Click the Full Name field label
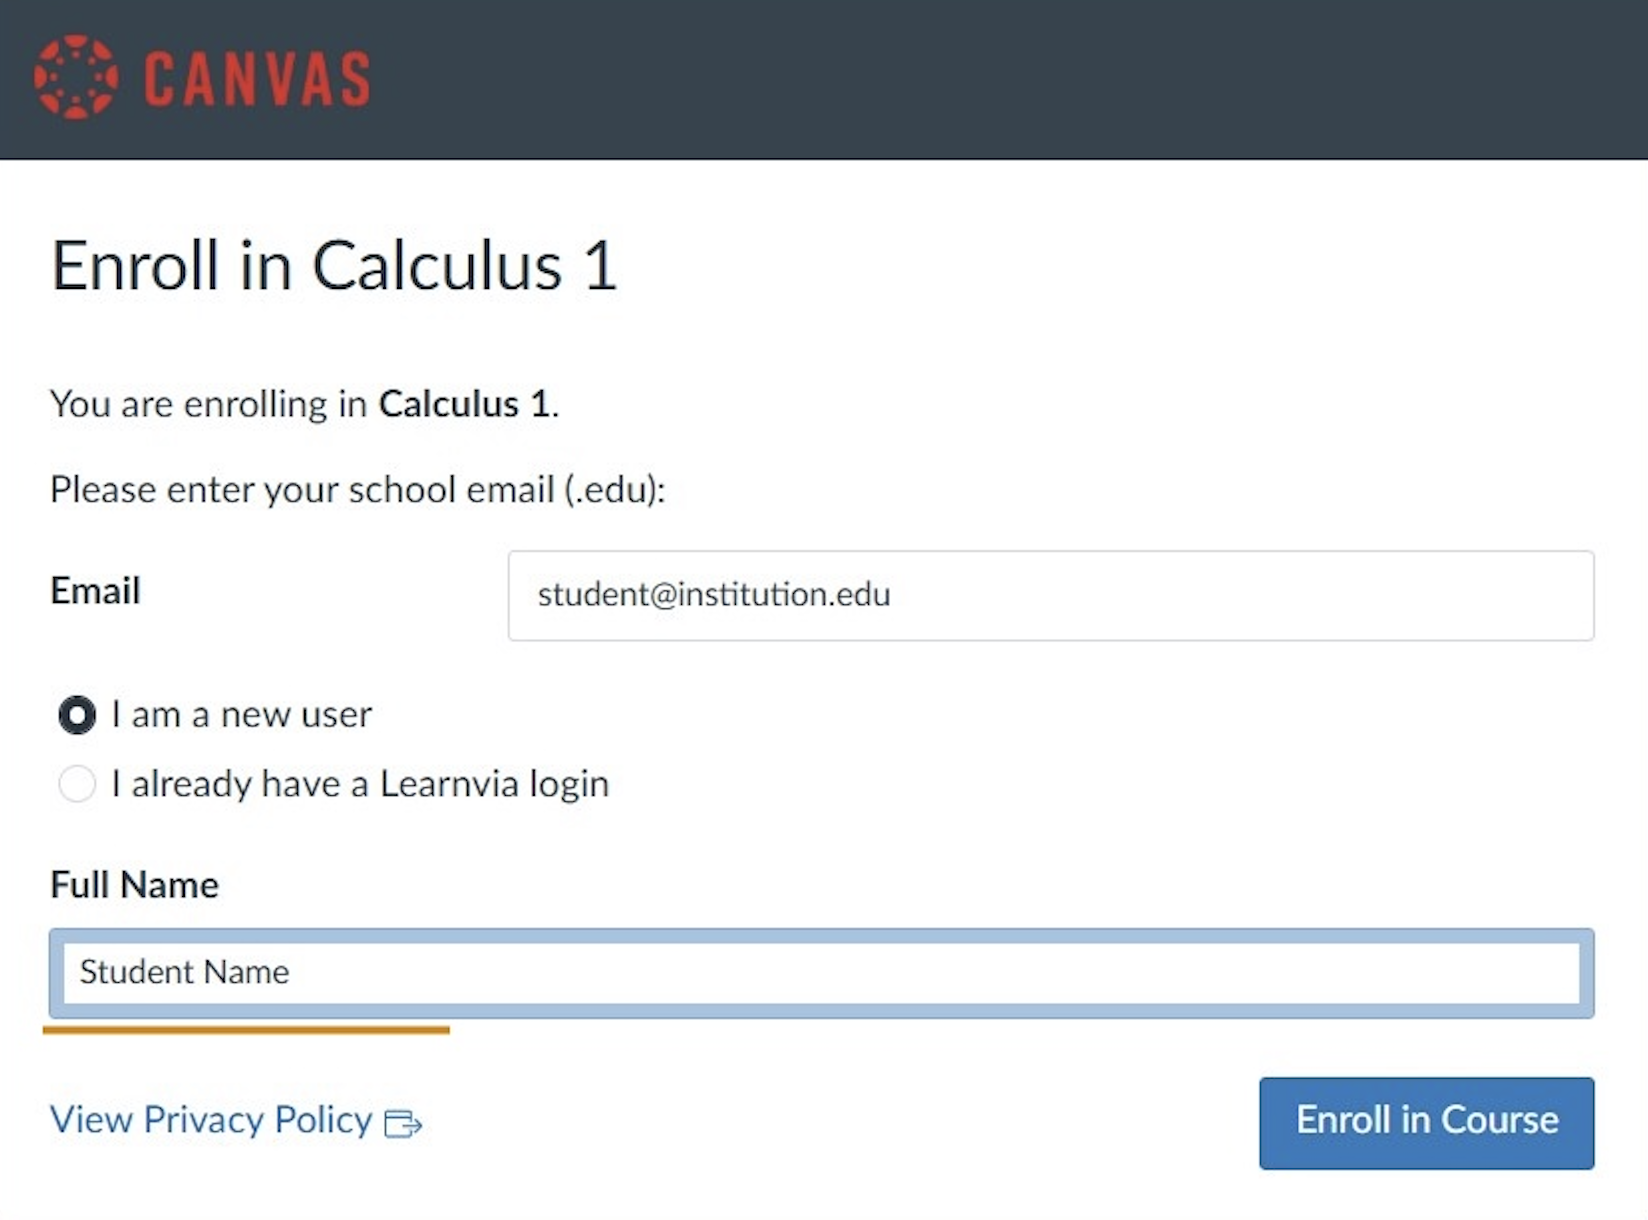1648x1220 pixels. (x=134, y=885)
